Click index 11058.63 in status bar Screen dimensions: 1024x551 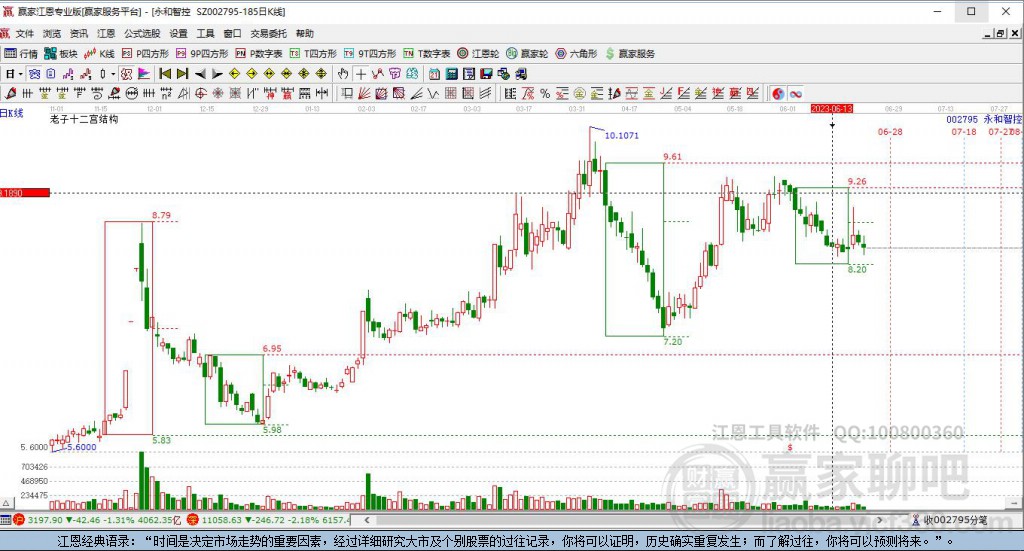[222, 520]
